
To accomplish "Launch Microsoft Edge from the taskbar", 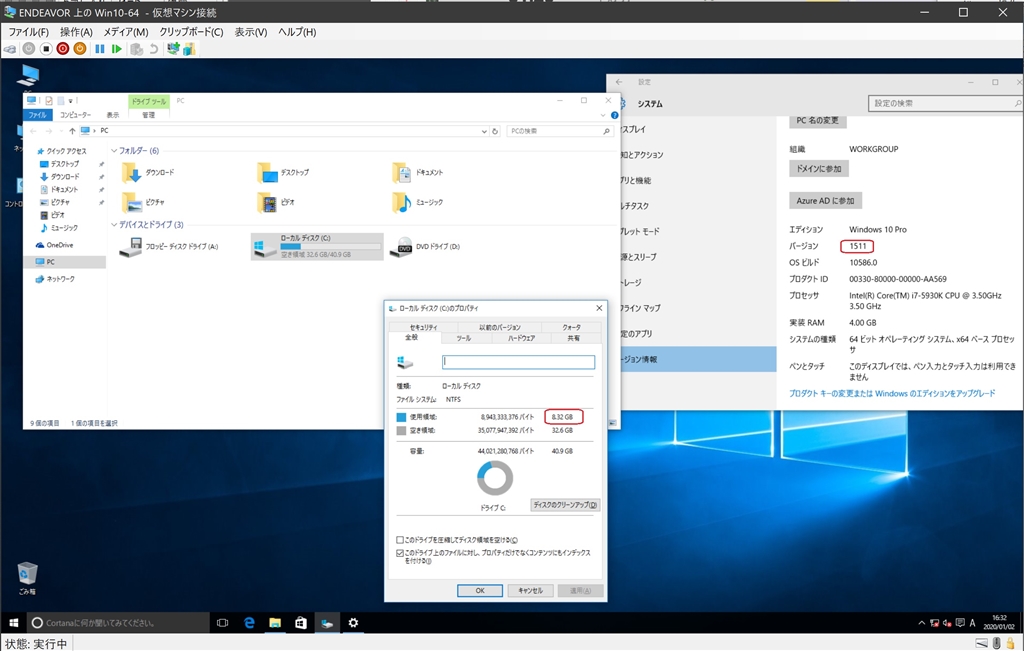I will (x=249, y=623).
